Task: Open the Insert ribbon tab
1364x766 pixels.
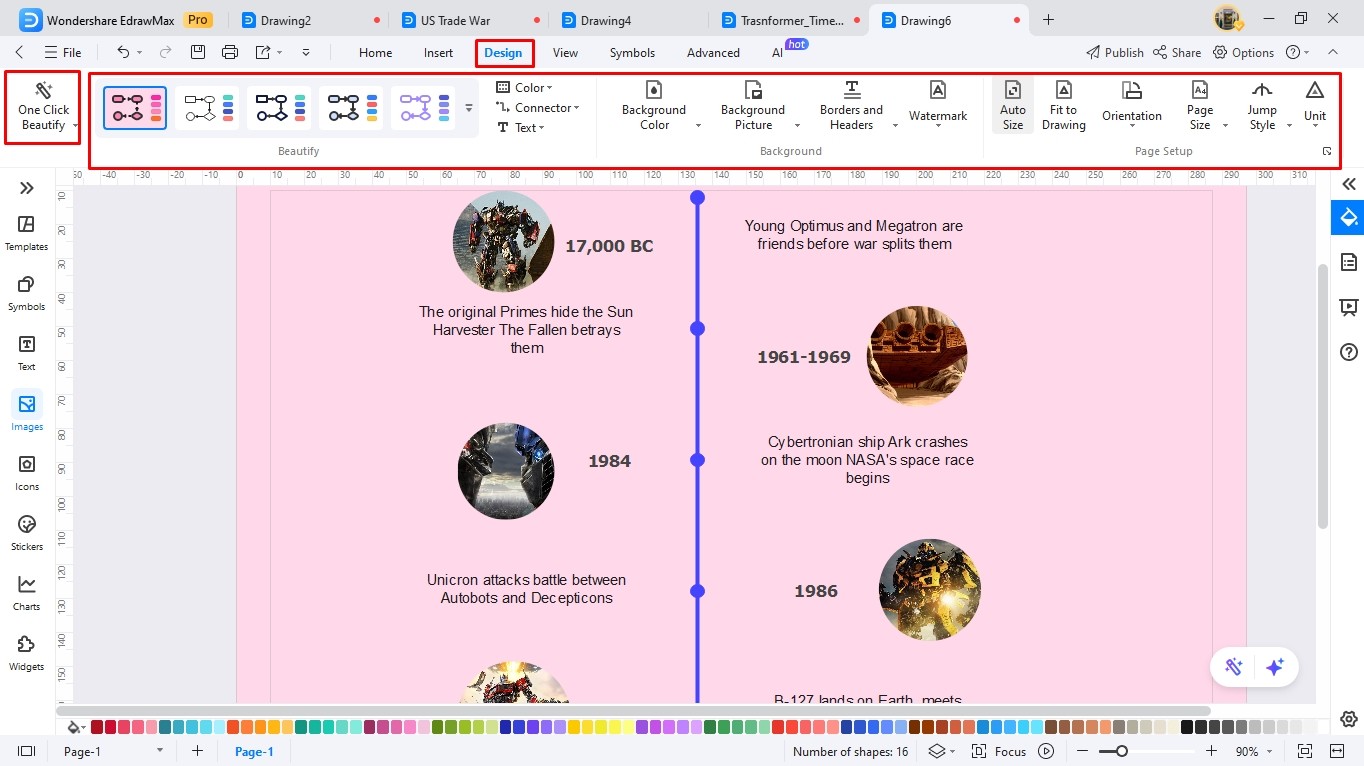Action: point(438,52)
